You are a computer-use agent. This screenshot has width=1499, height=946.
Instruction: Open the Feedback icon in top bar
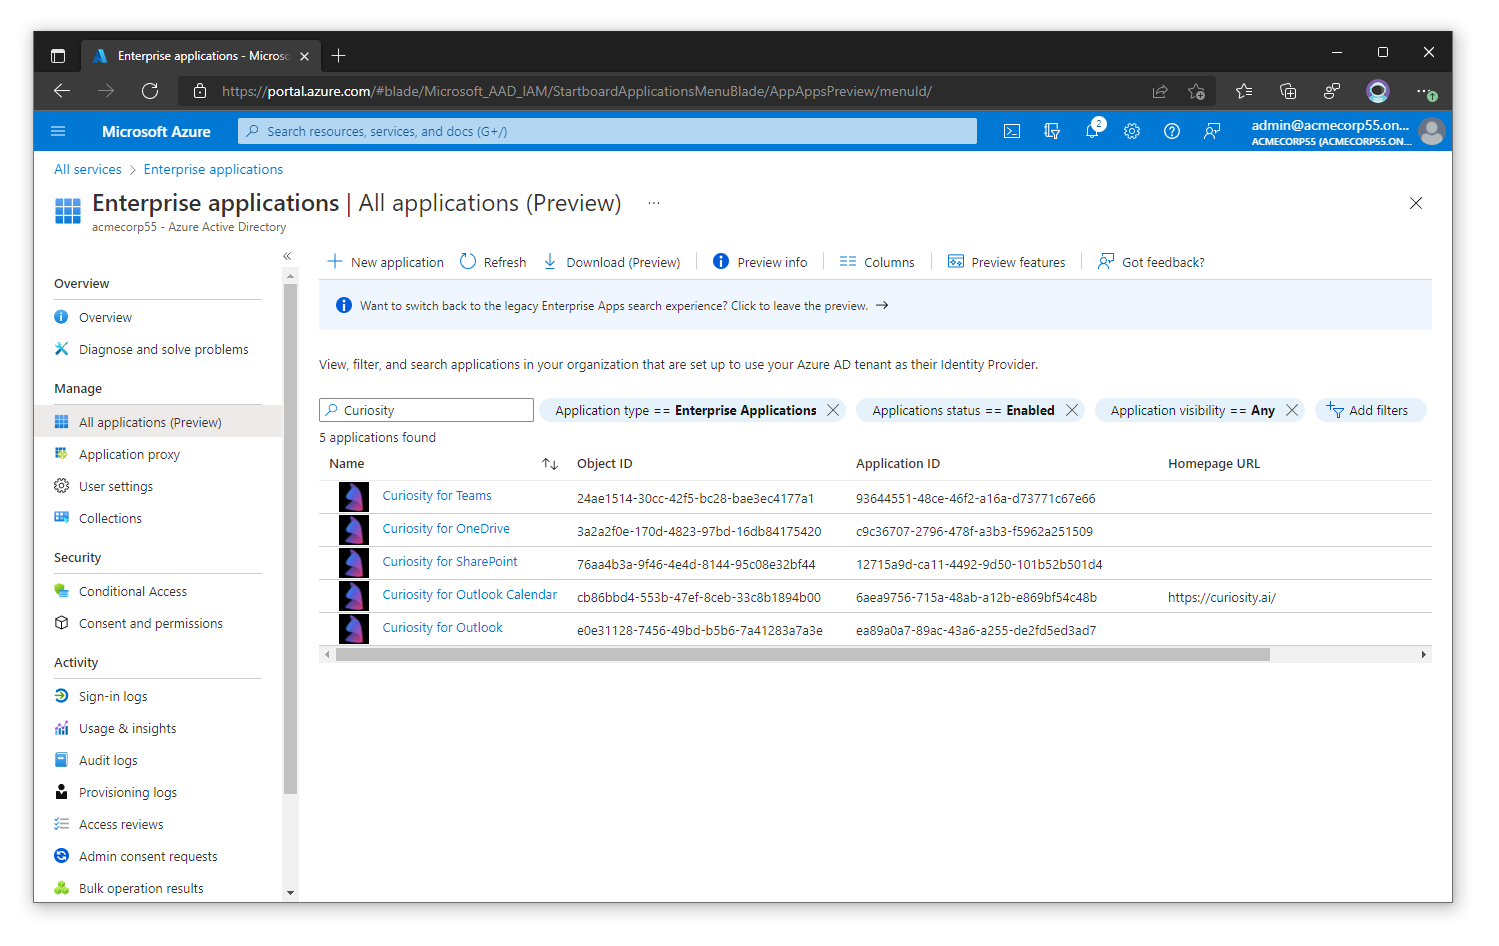click(x=1212, y=131)
